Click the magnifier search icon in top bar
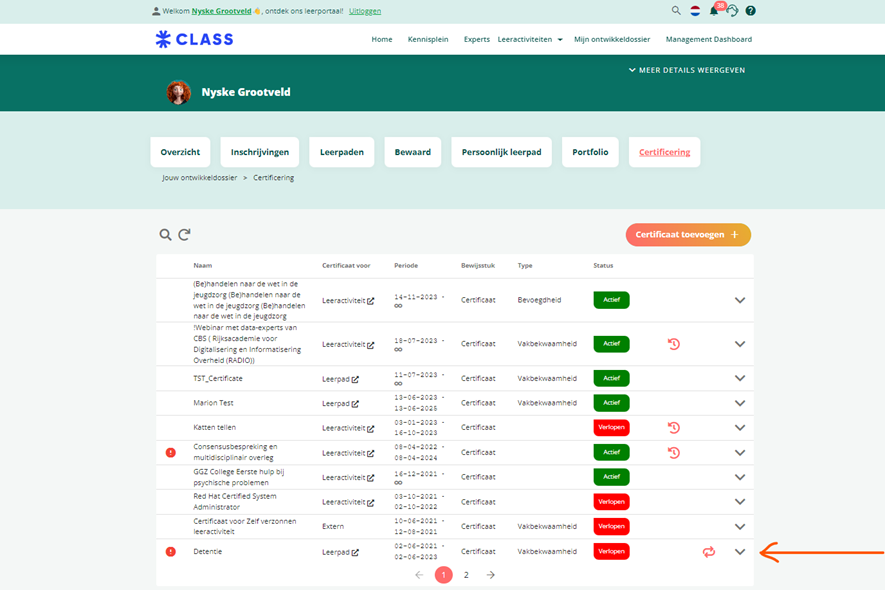This screenshot has width=885, height=590. (676, 11)
